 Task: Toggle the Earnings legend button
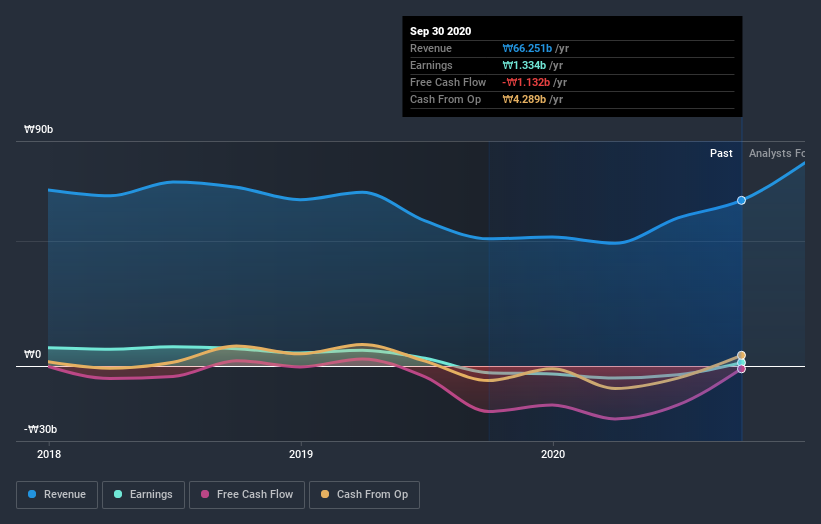coord(143,495)
